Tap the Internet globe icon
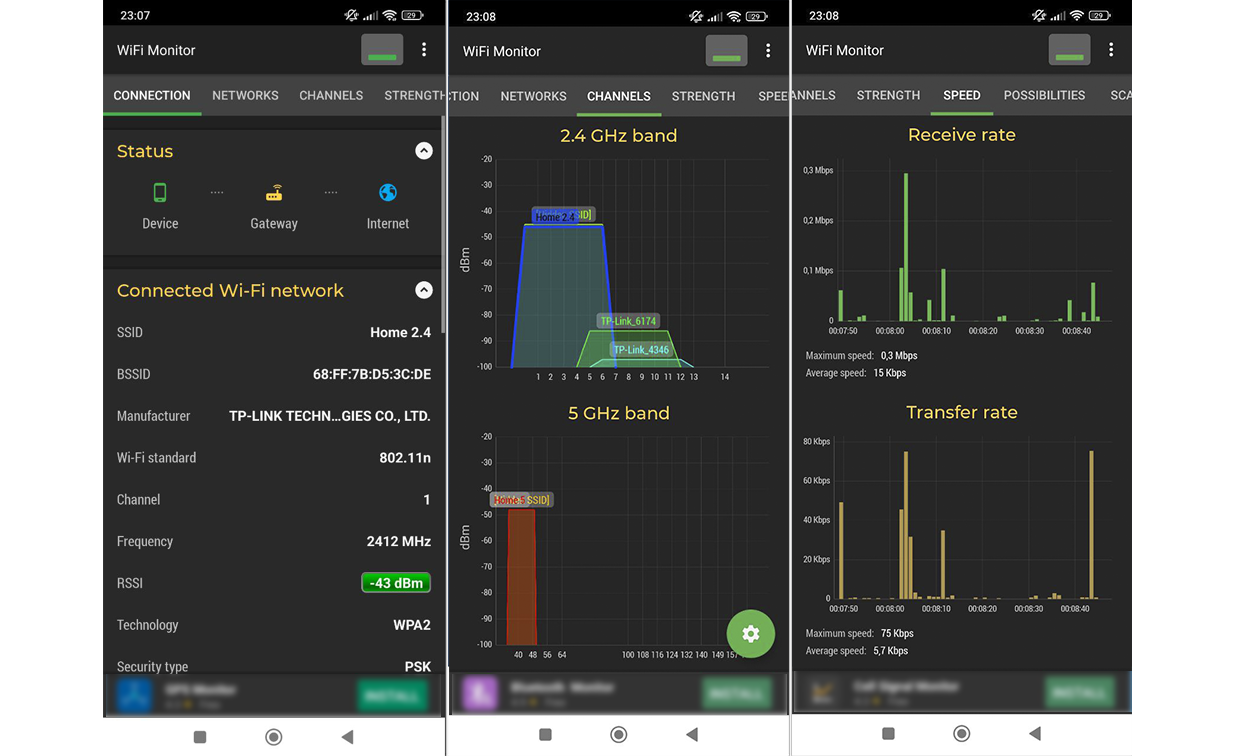1240x756 pixels. [388, 193]
